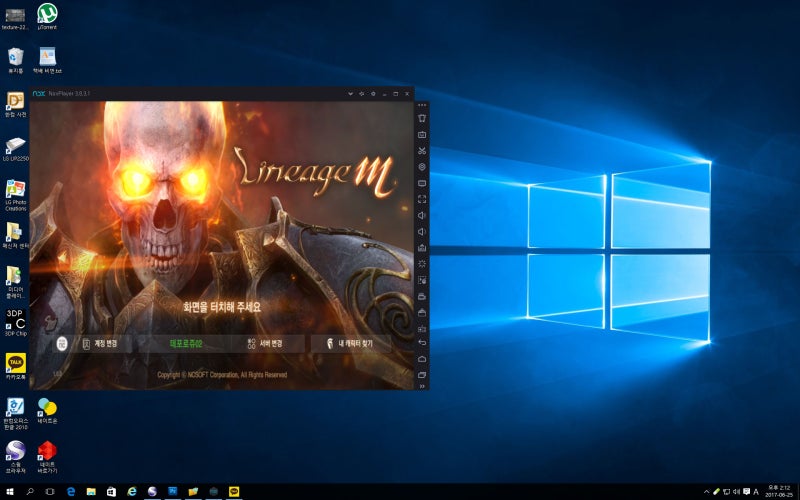Select the Recycle Bin desktop icon
This screenshot has height=500, width=800.
[16, 60]
